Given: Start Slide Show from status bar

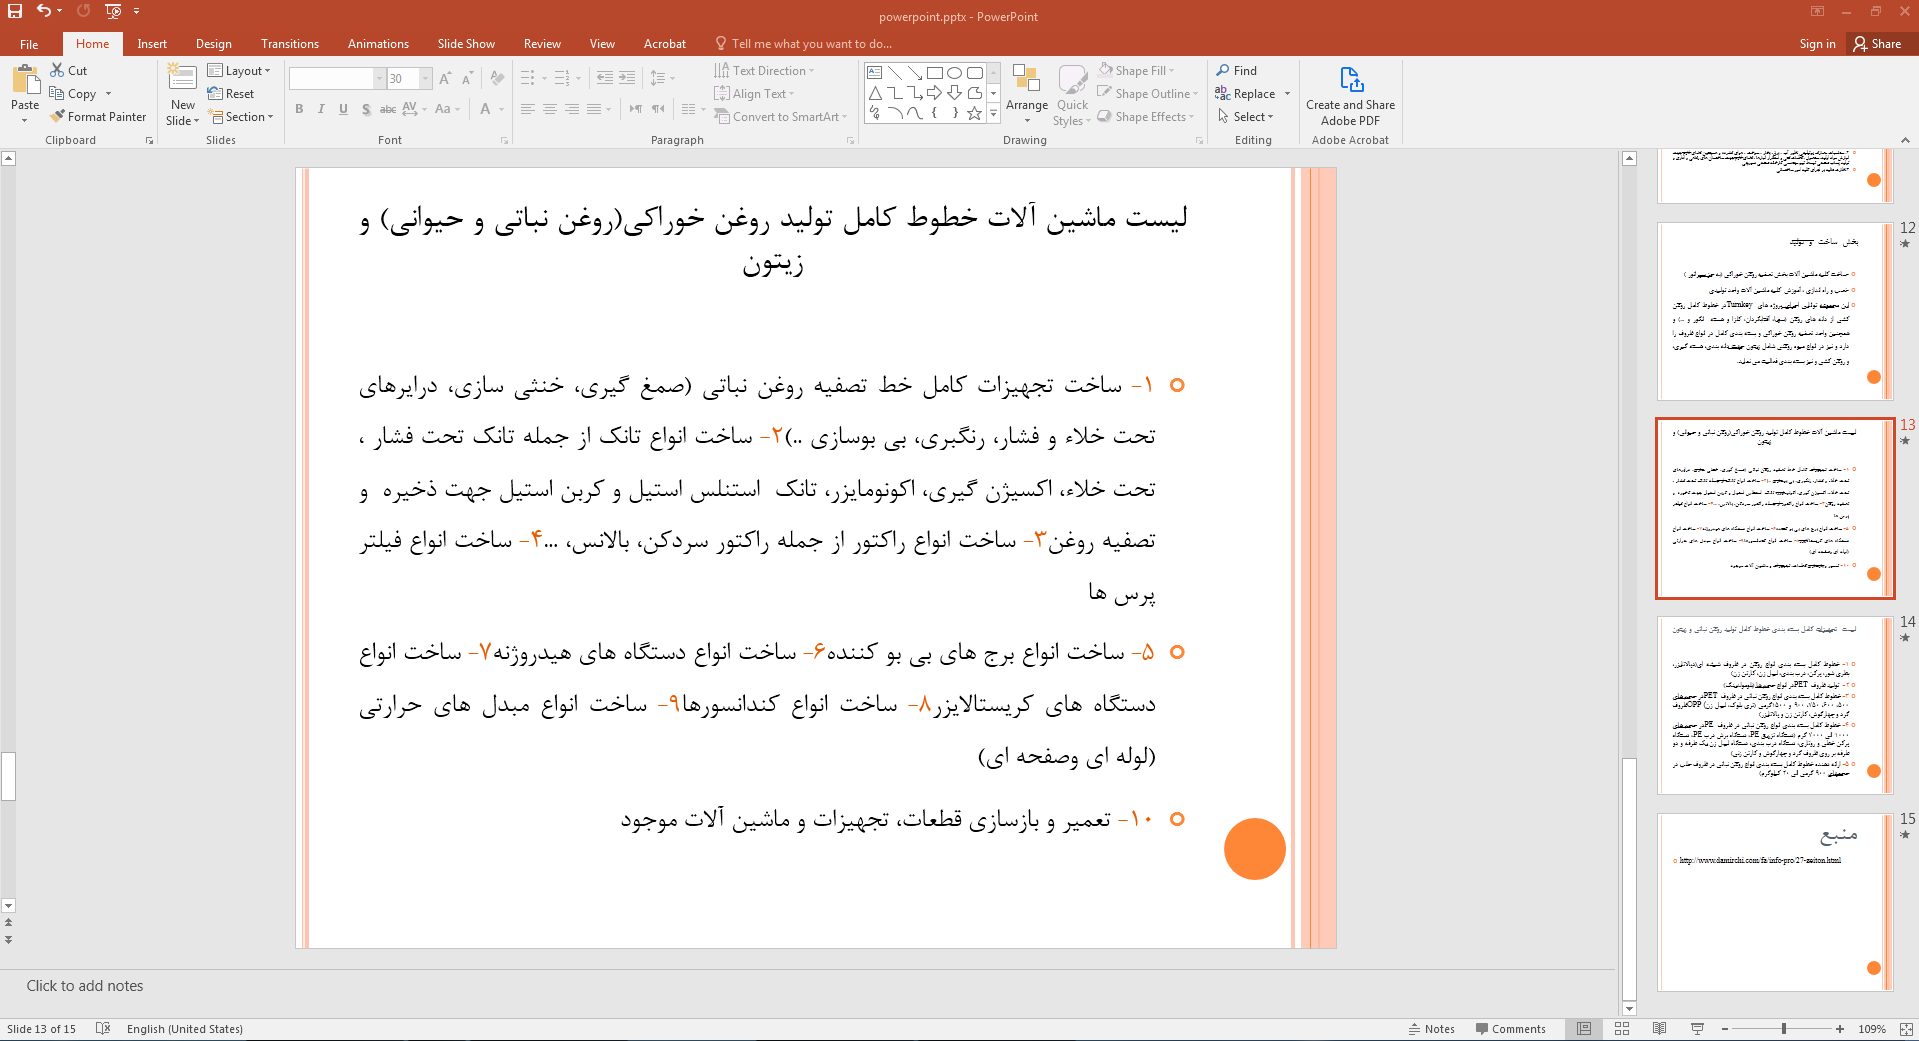Looking at the screenshot, I should (x=1697, y=1029).
